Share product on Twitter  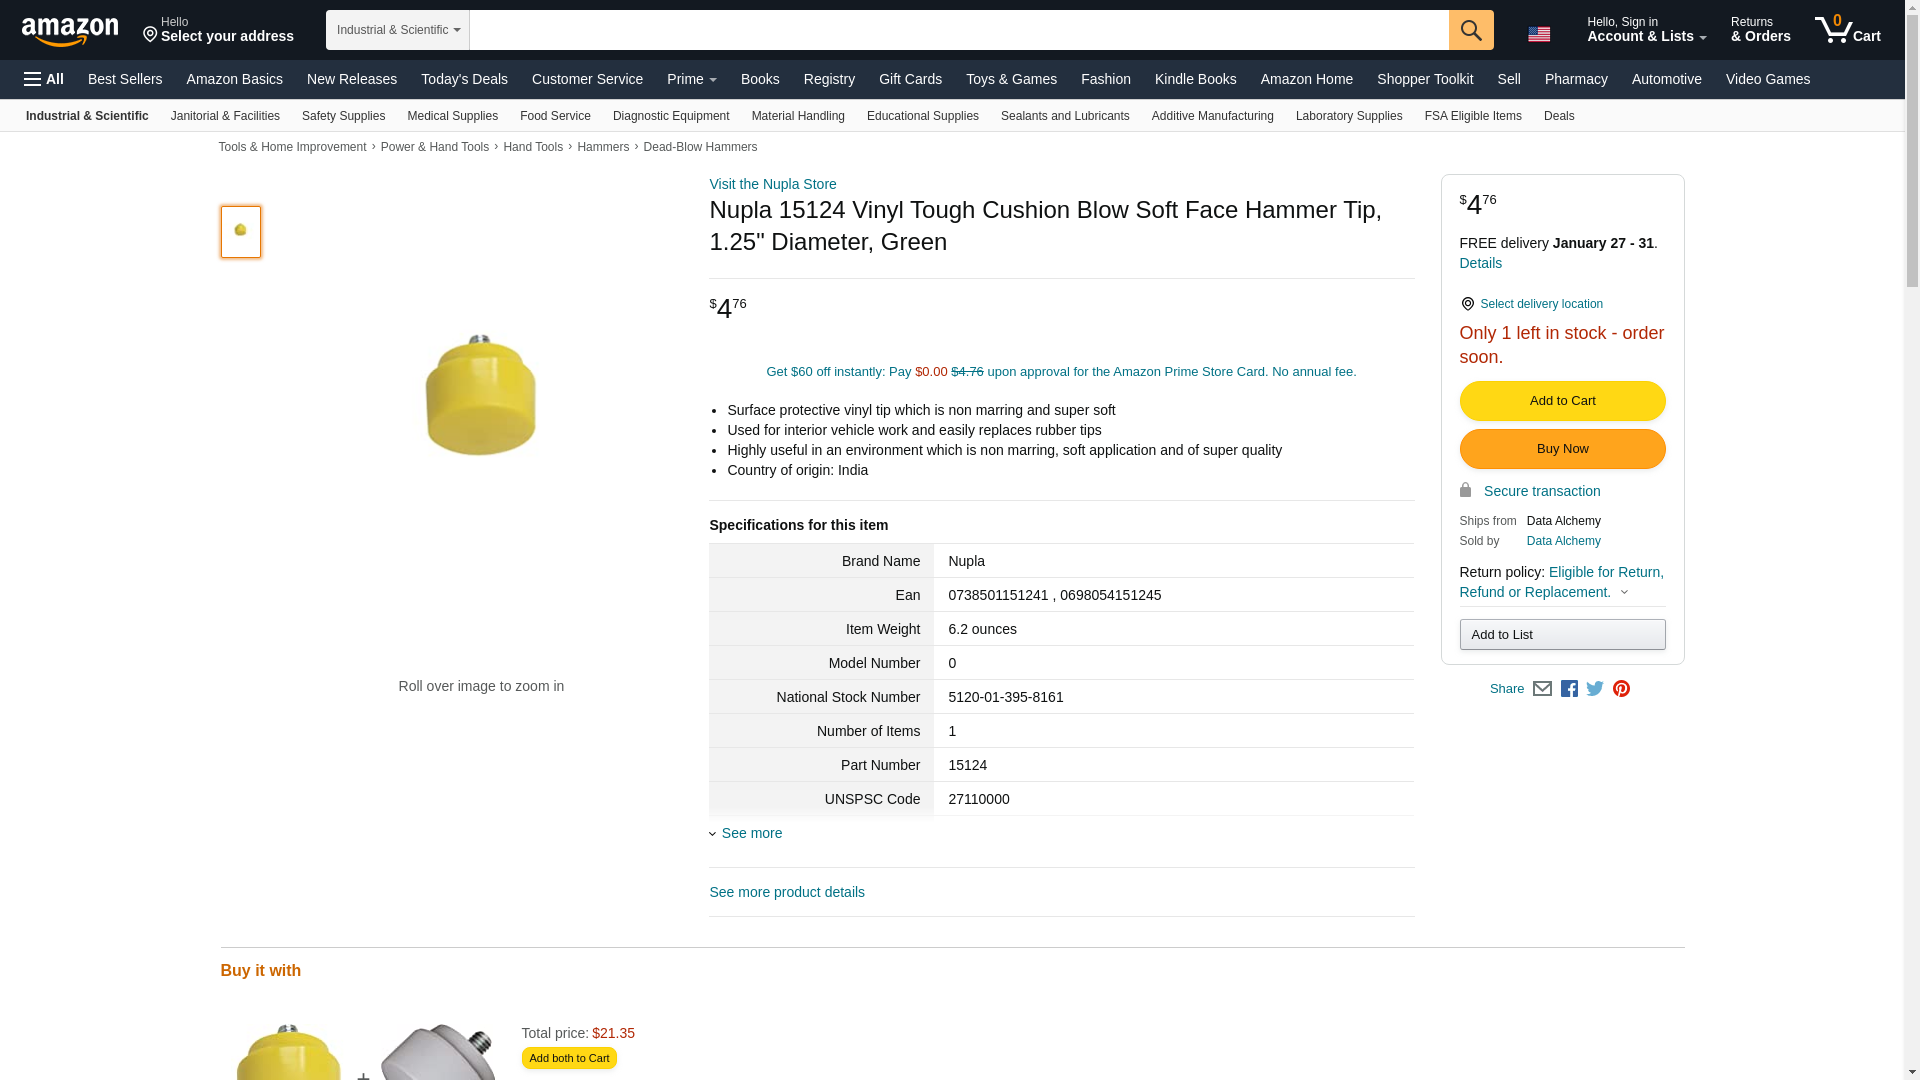[x=1595, y=688]
